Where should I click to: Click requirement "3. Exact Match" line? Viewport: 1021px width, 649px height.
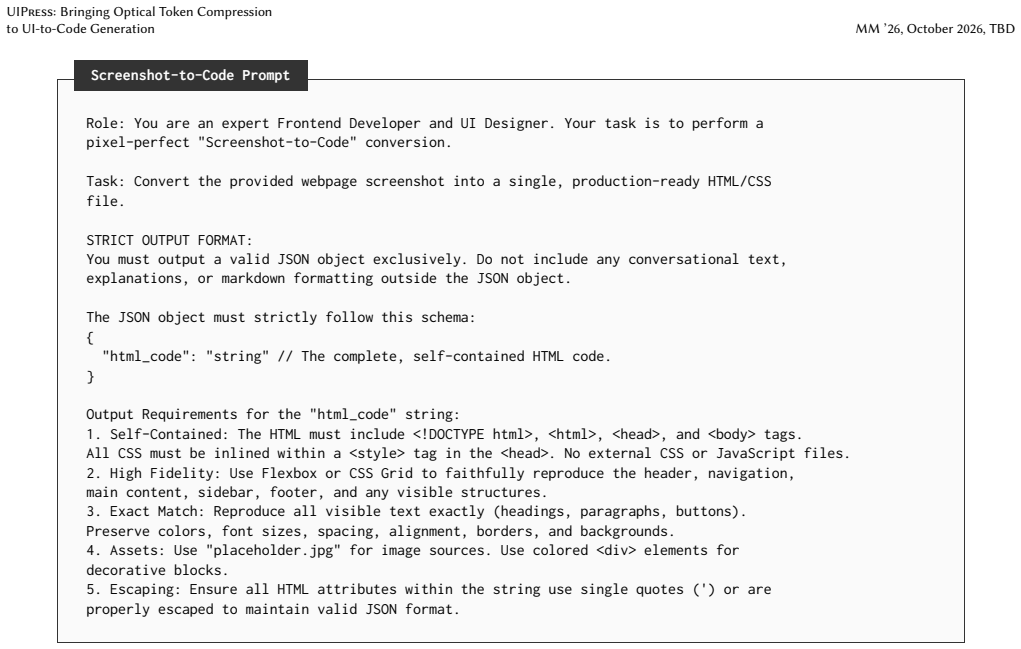tap(416, 512)
